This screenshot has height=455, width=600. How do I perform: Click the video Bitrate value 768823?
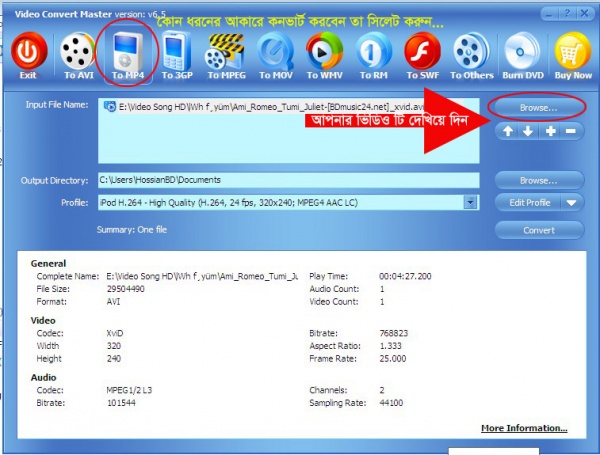394,333
